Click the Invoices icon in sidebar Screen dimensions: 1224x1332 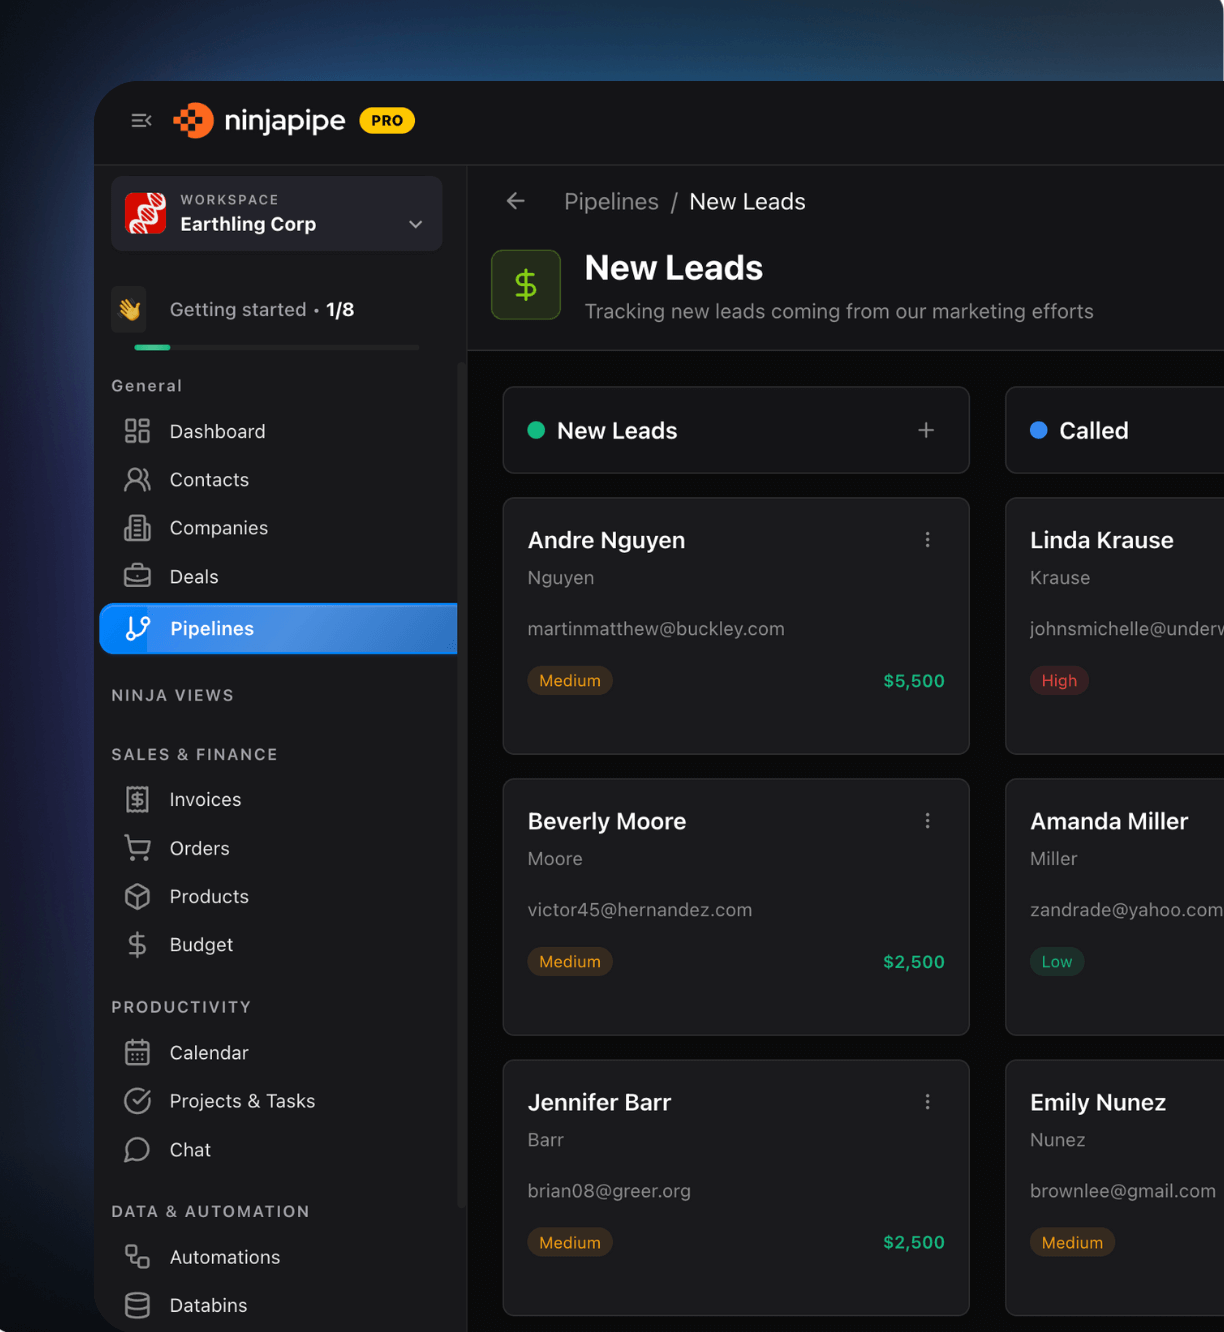[x=137, y=800]
